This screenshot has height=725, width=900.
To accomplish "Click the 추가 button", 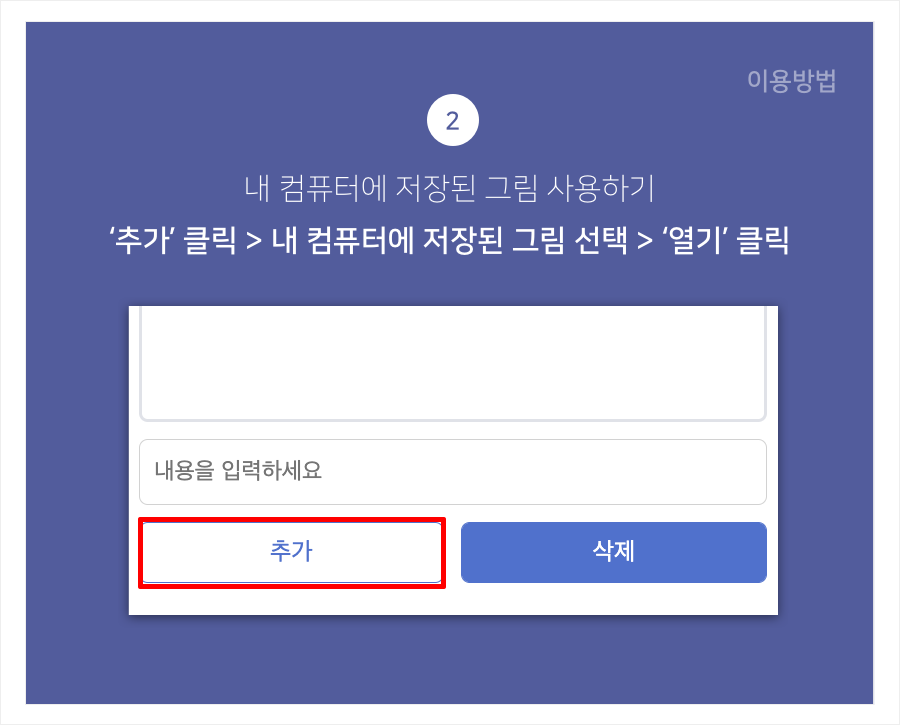I will [x=291, y=552].
